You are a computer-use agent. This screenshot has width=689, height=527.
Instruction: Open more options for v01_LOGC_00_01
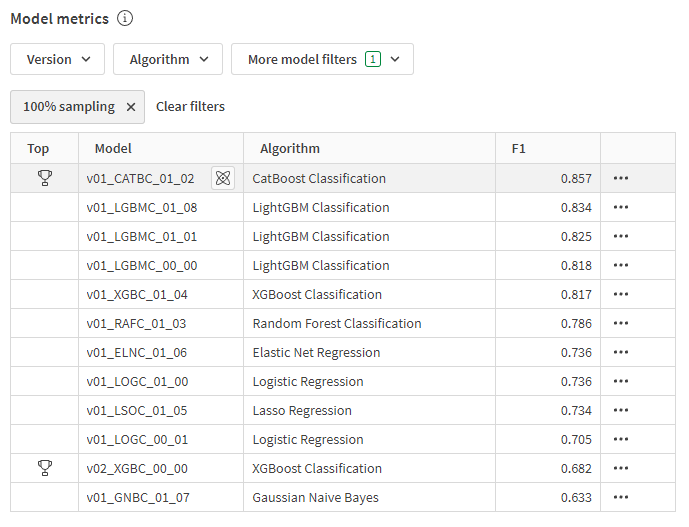click(620, 439)
